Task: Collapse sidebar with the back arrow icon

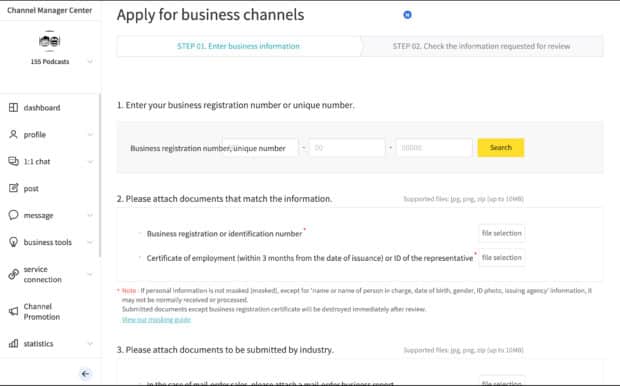Action: click(x=85, y=374)
